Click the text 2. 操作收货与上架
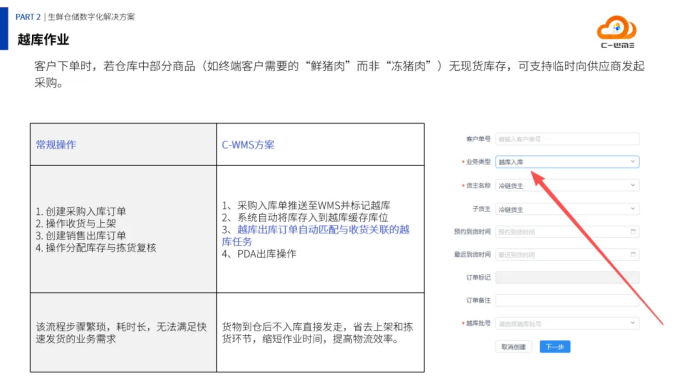The image size is (692, 390). tap(76, 223)
